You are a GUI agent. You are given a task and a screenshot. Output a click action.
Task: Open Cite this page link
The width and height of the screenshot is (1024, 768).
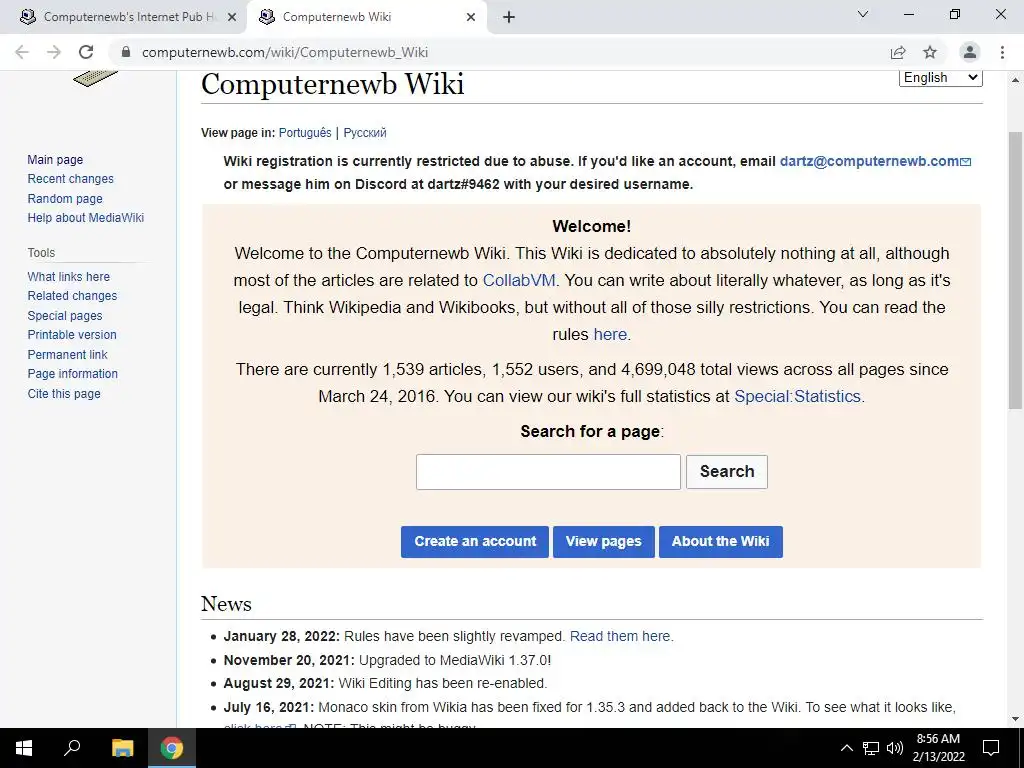64,394
